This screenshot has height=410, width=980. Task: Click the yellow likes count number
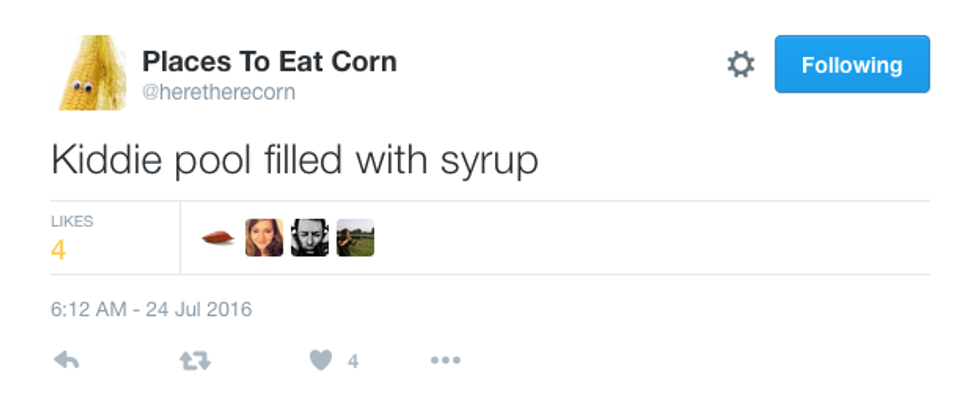[x=58, y=250]
